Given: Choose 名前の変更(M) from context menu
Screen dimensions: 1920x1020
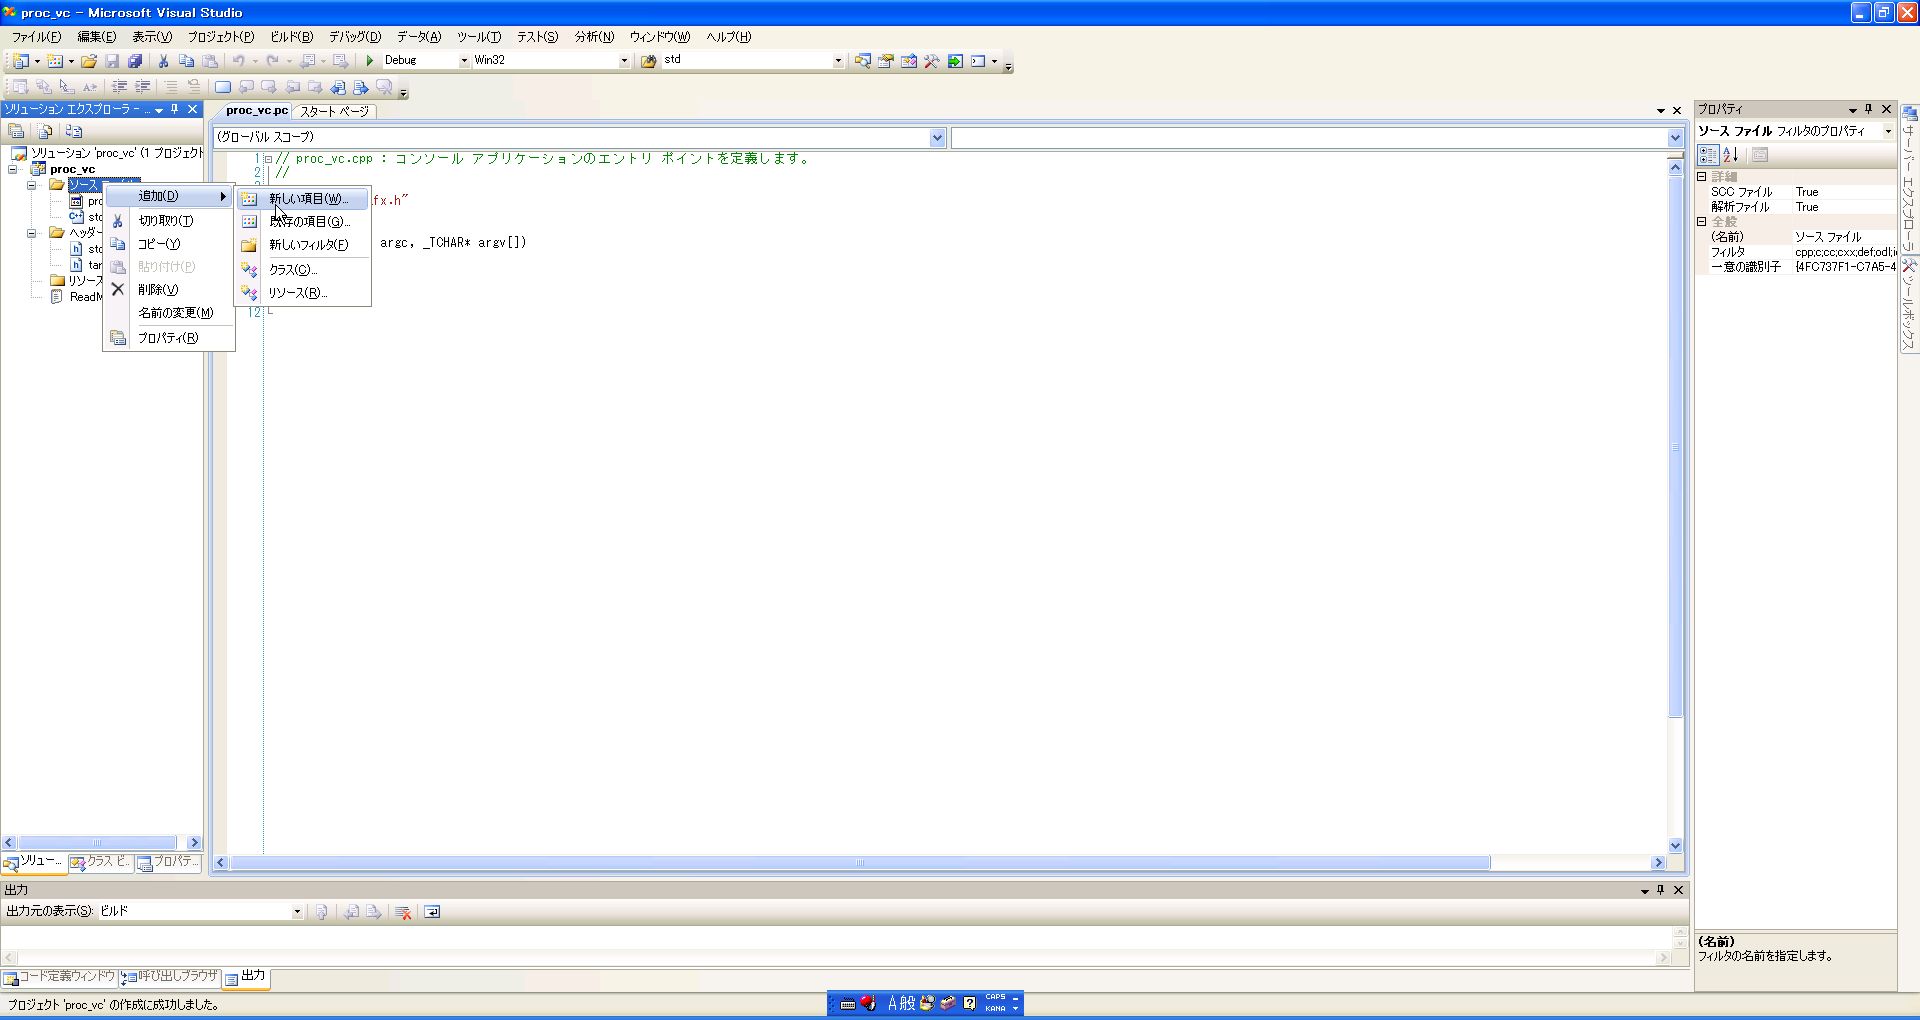Looking at the screenshot, I should 169,313.
